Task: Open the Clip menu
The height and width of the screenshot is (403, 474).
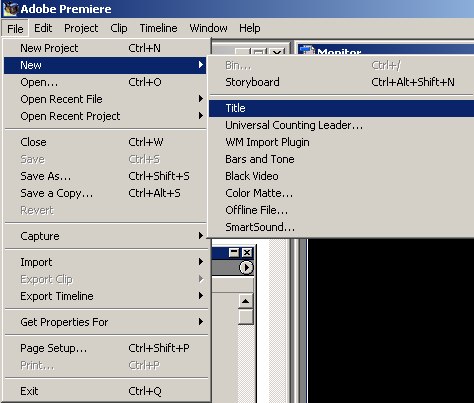Action: coord(119,28)
